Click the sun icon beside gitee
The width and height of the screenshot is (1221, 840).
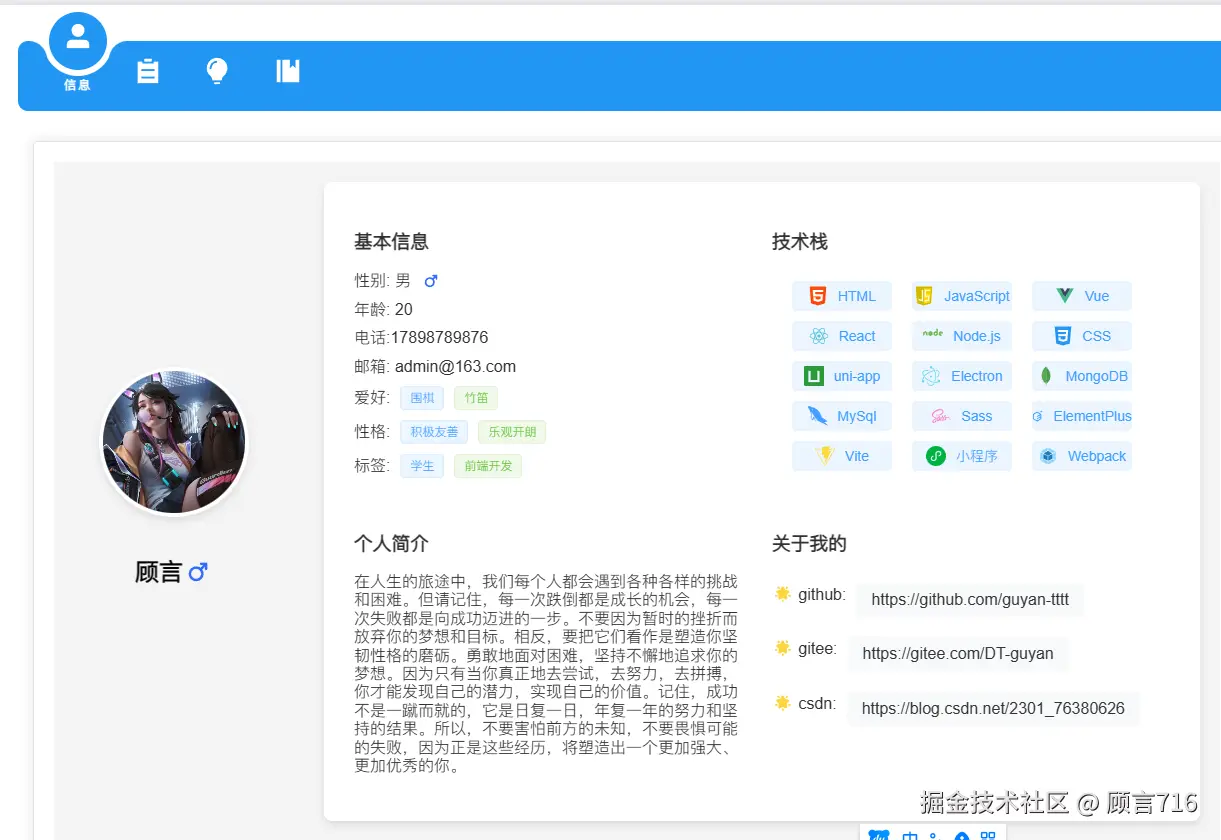pyautogui.click(x=783, y=648)
